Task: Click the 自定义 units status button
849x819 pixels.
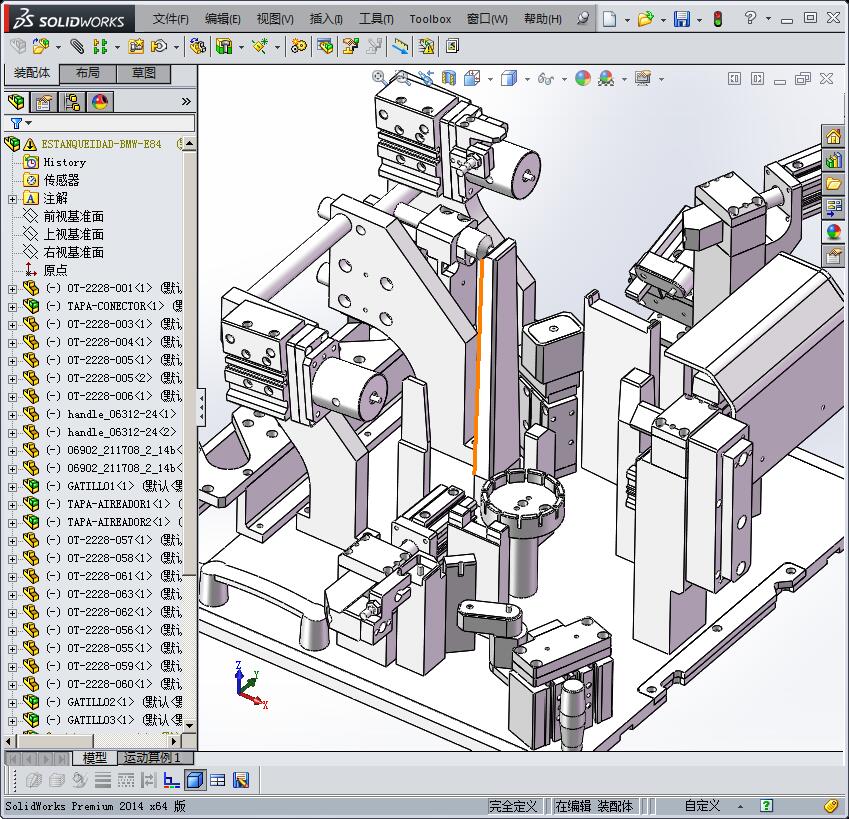Action: (x=702, y=805)
